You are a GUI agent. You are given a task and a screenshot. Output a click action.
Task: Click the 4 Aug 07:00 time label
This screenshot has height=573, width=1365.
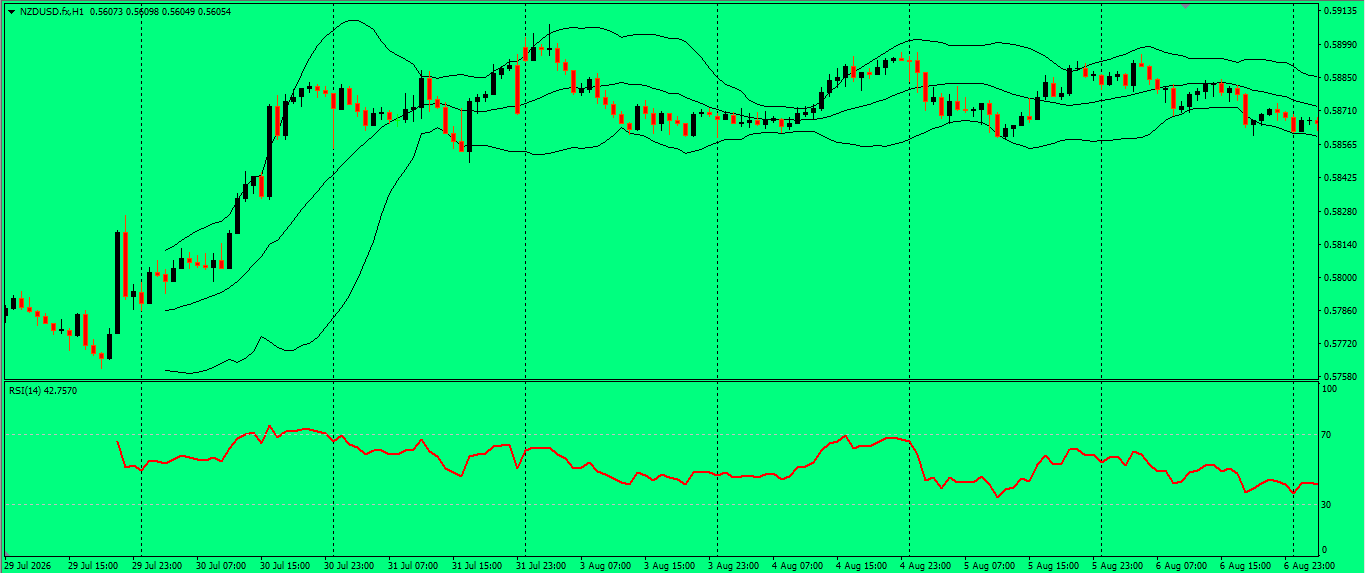pos(796,565)
